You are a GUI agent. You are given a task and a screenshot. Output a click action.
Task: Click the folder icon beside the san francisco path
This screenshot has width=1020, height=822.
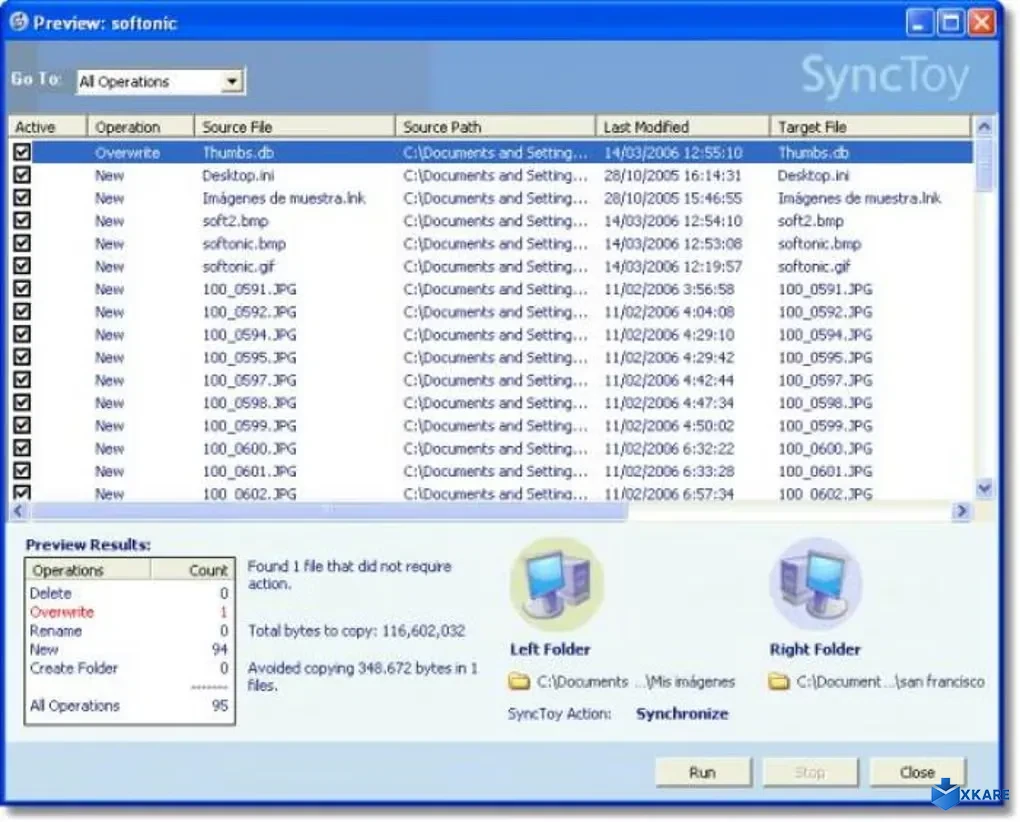[x=779, y=681]
